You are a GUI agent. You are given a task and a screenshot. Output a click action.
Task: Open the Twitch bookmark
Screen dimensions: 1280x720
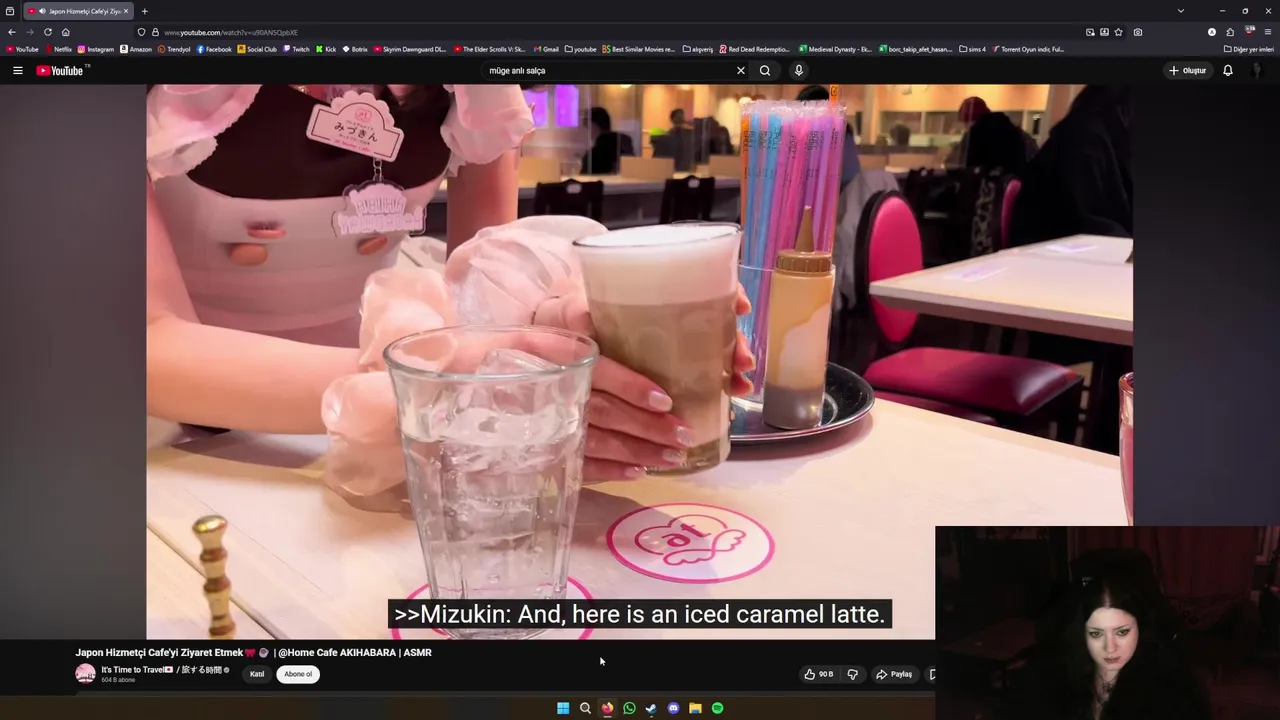[x=296, y=49]
